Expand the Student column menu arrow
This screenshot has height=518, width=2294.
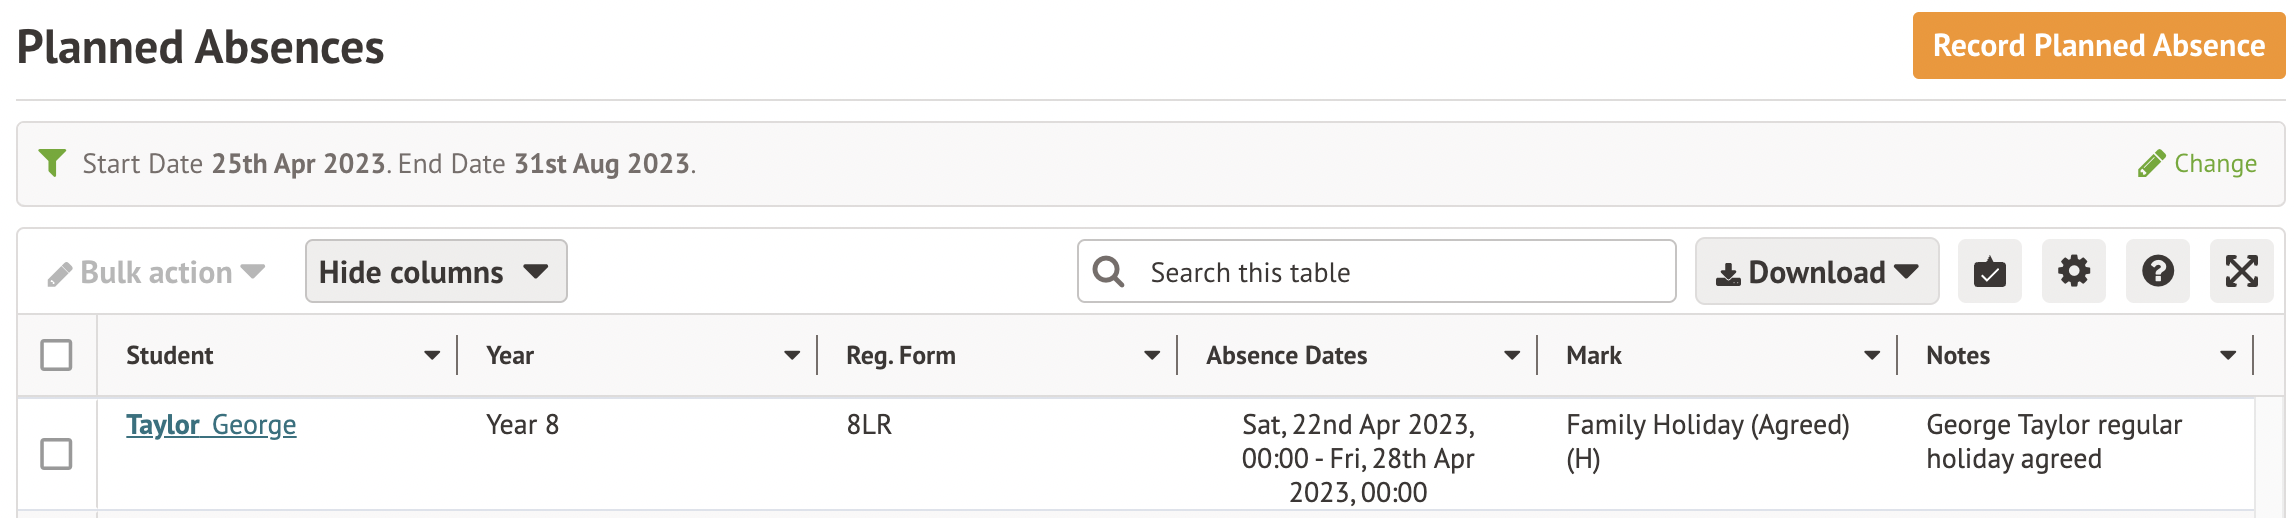click(432, 355)
